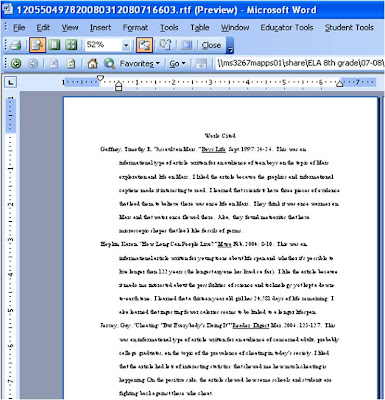Click the first line indent marker on ruler

100,78
